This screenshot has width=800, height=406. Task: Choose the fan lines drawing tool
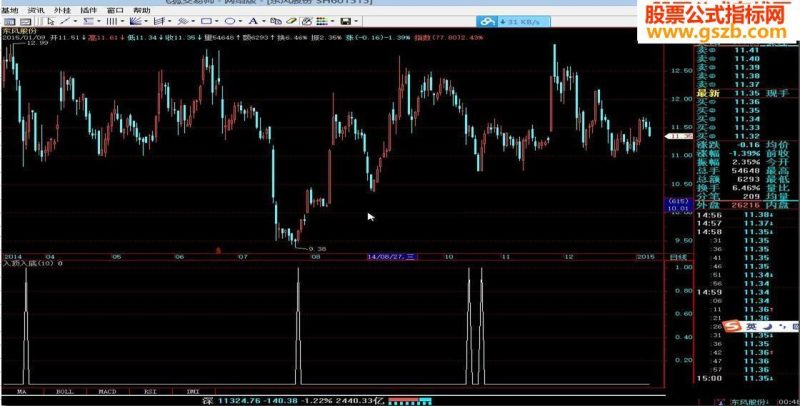pos(135,21)
